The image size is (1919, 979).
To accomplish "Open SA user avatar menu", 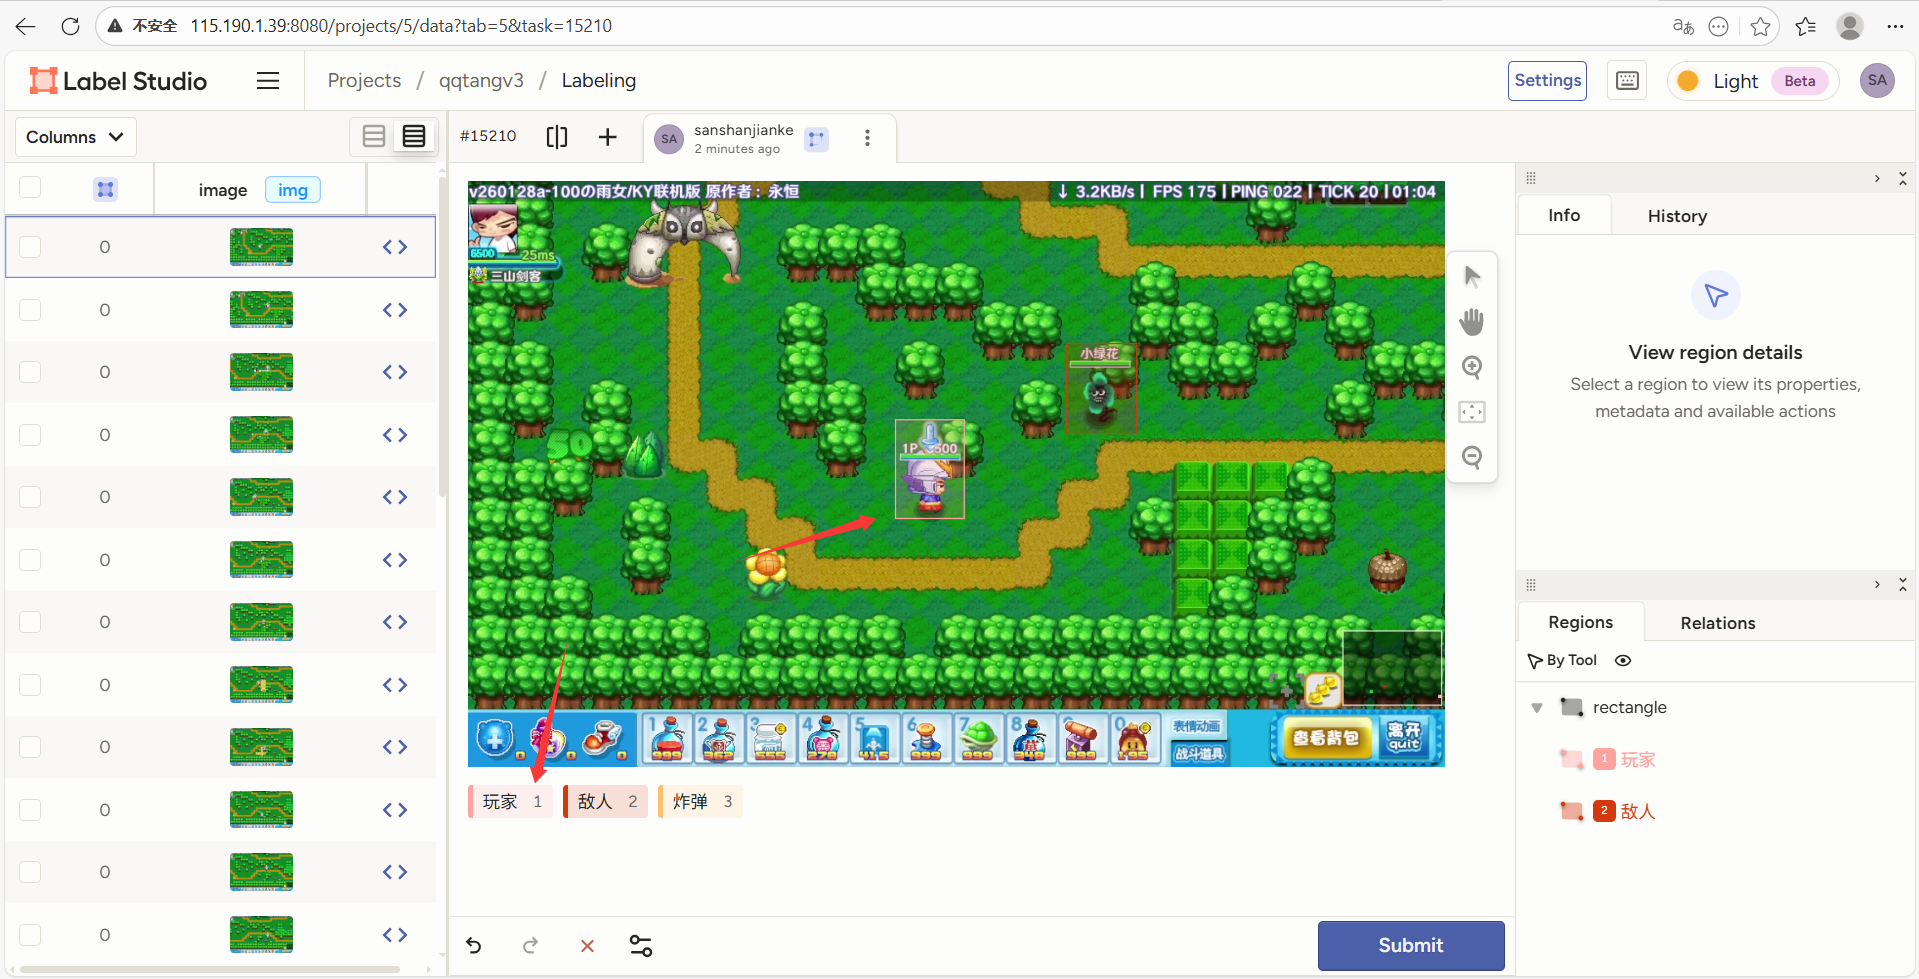I will coord(1877,81).
